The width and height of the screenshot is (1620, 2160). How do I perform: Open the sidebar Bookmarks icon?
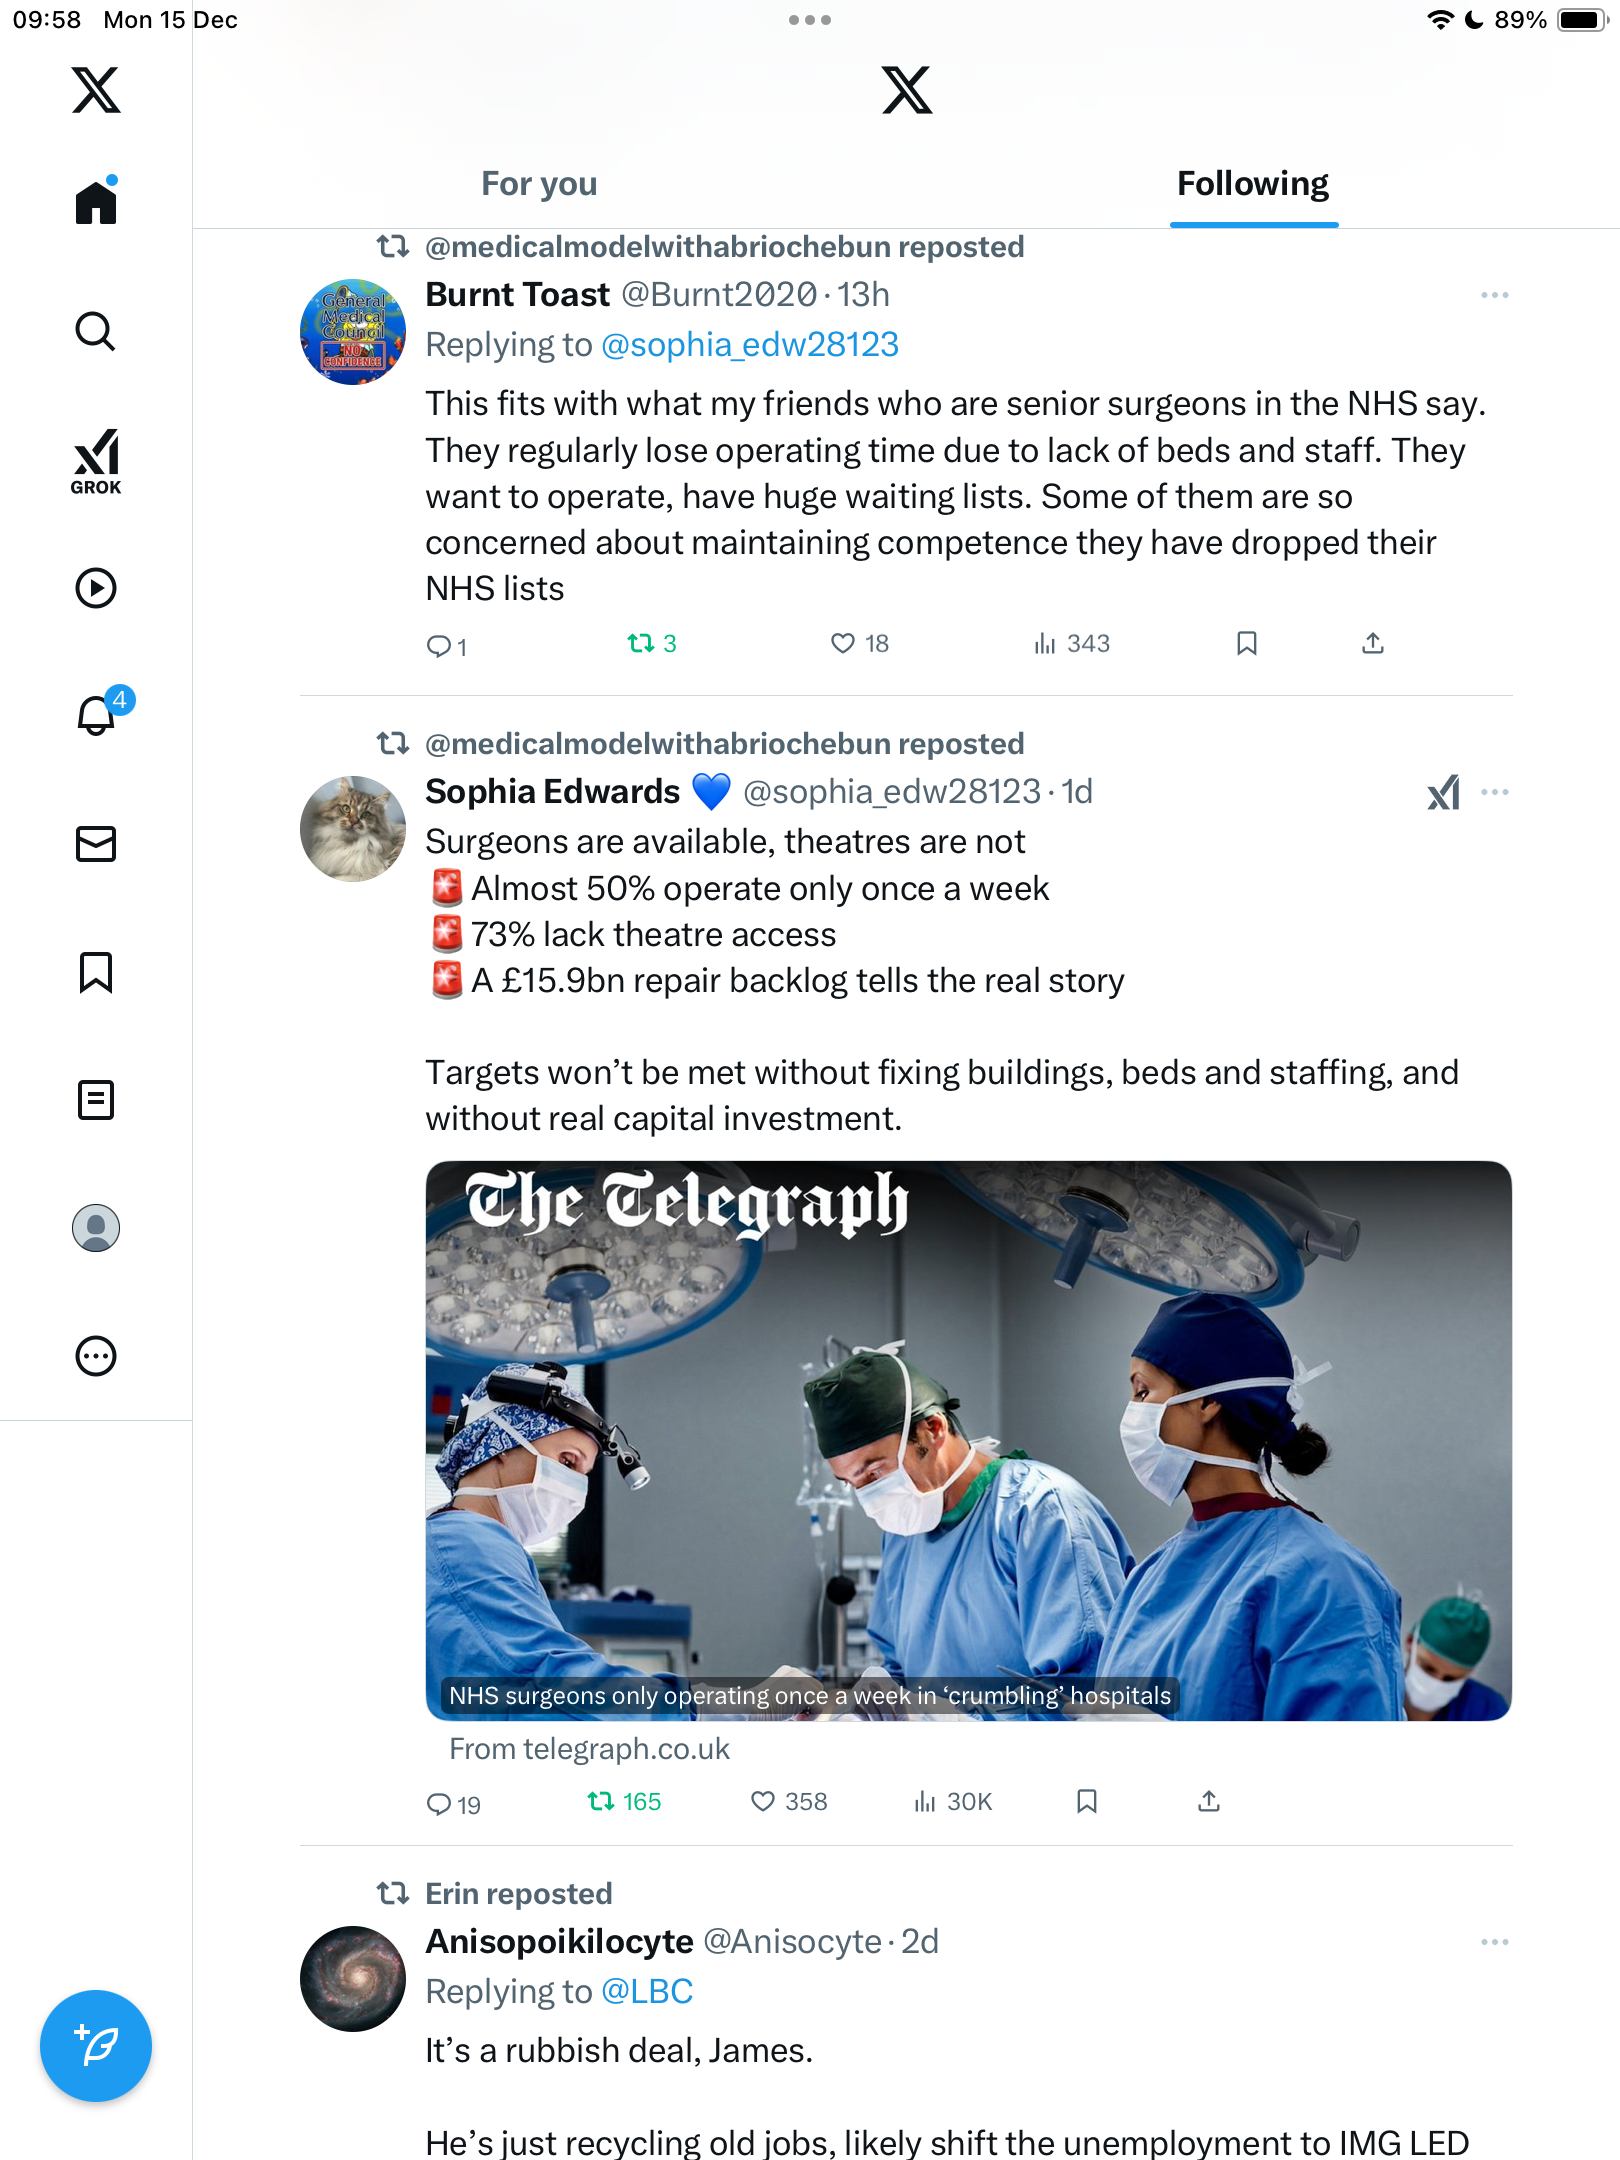(x=96, y=971)
